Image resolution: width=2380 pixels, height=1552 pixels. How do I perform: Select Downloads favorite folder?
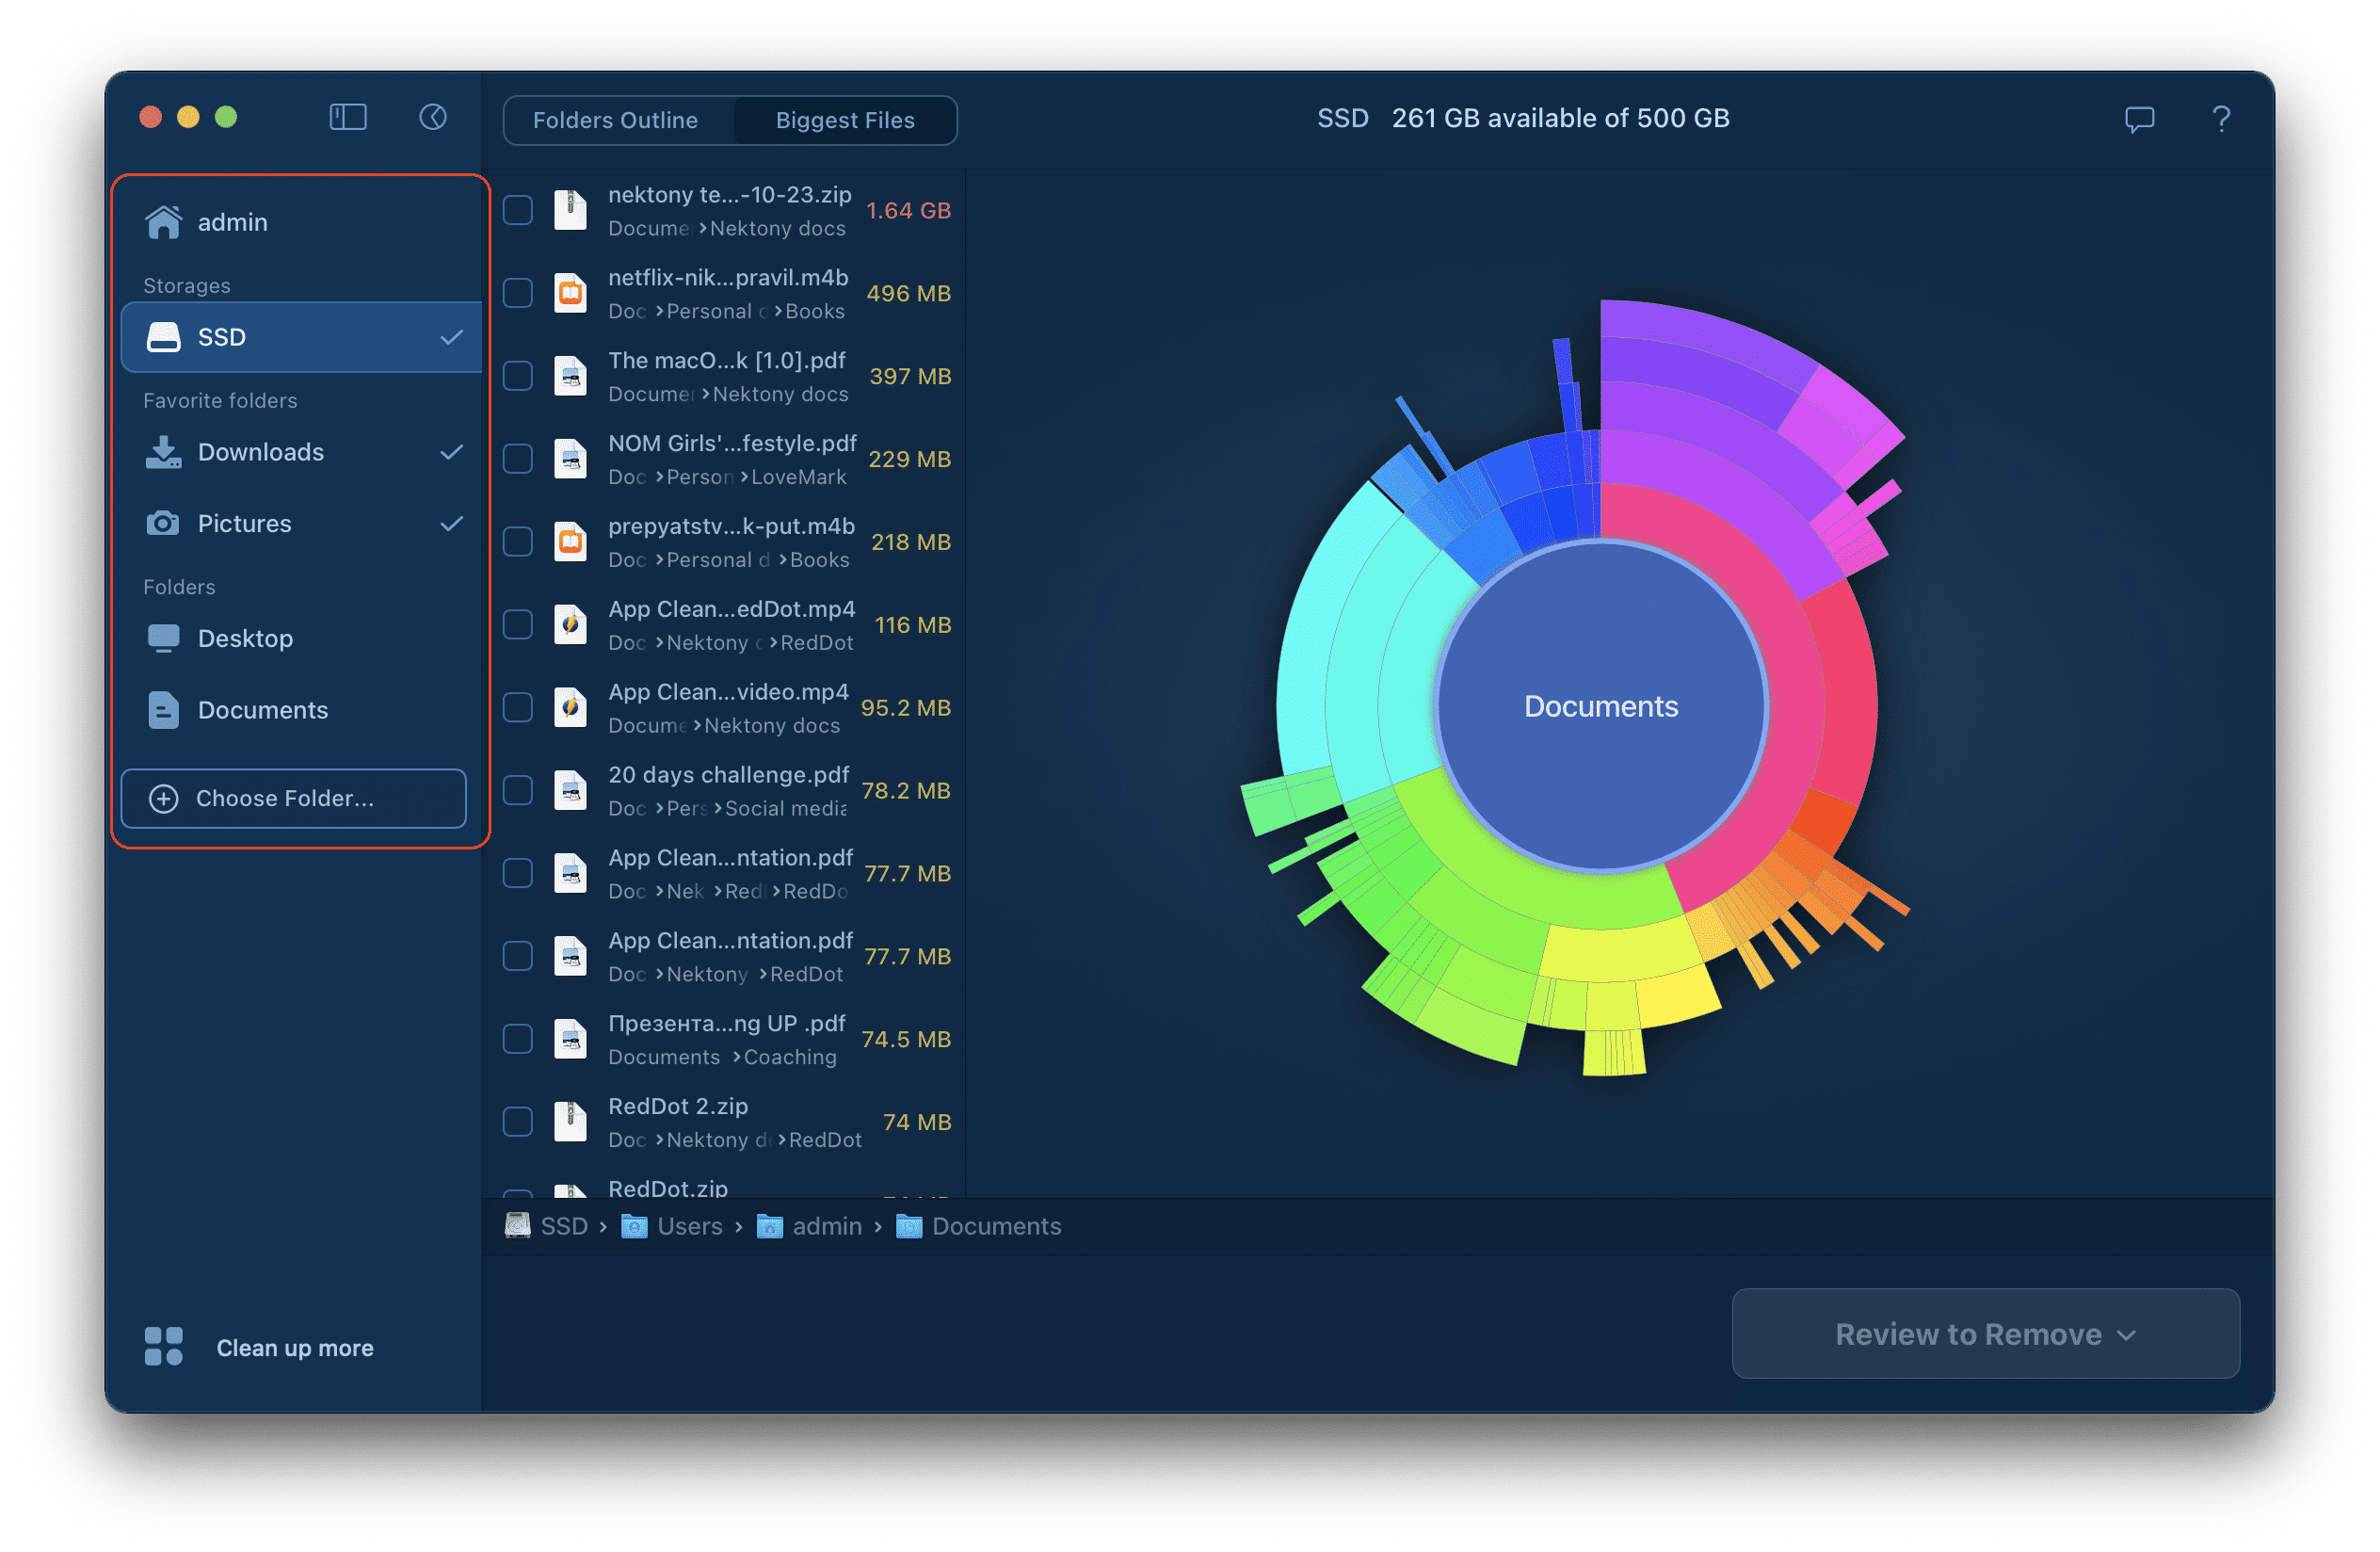pyautogui.click(x=297, y=451)
